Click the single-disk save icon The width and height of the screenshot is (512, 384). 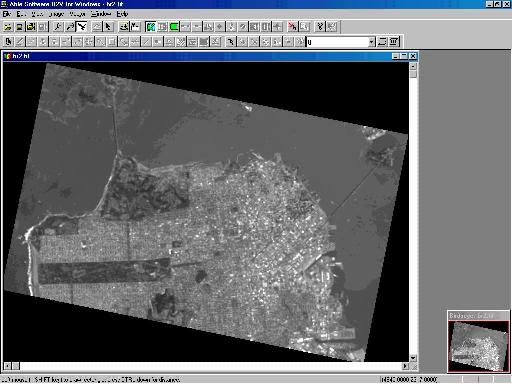tap(20, 27)
